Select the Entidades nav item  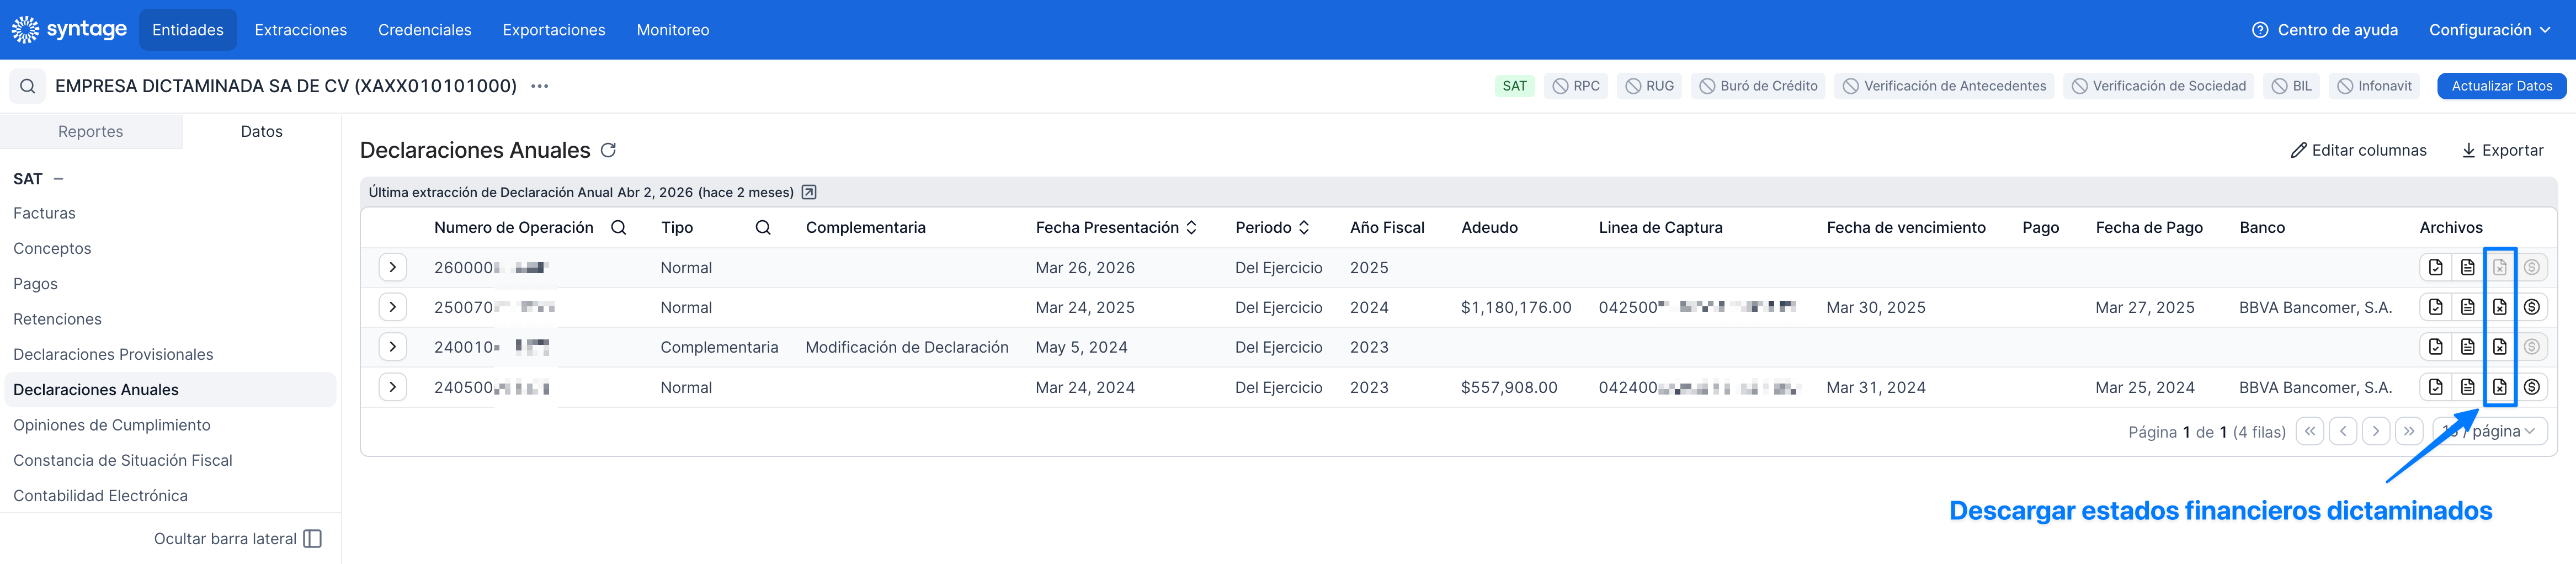pyautogui.click(x=188, y=30)
